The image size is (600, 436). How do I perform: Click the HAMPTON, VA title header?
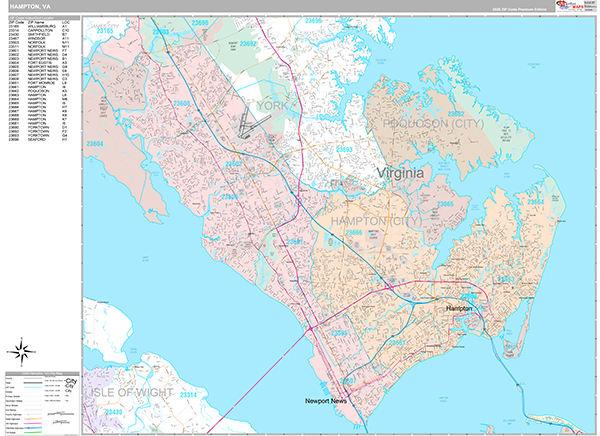[x=30, y=7]
